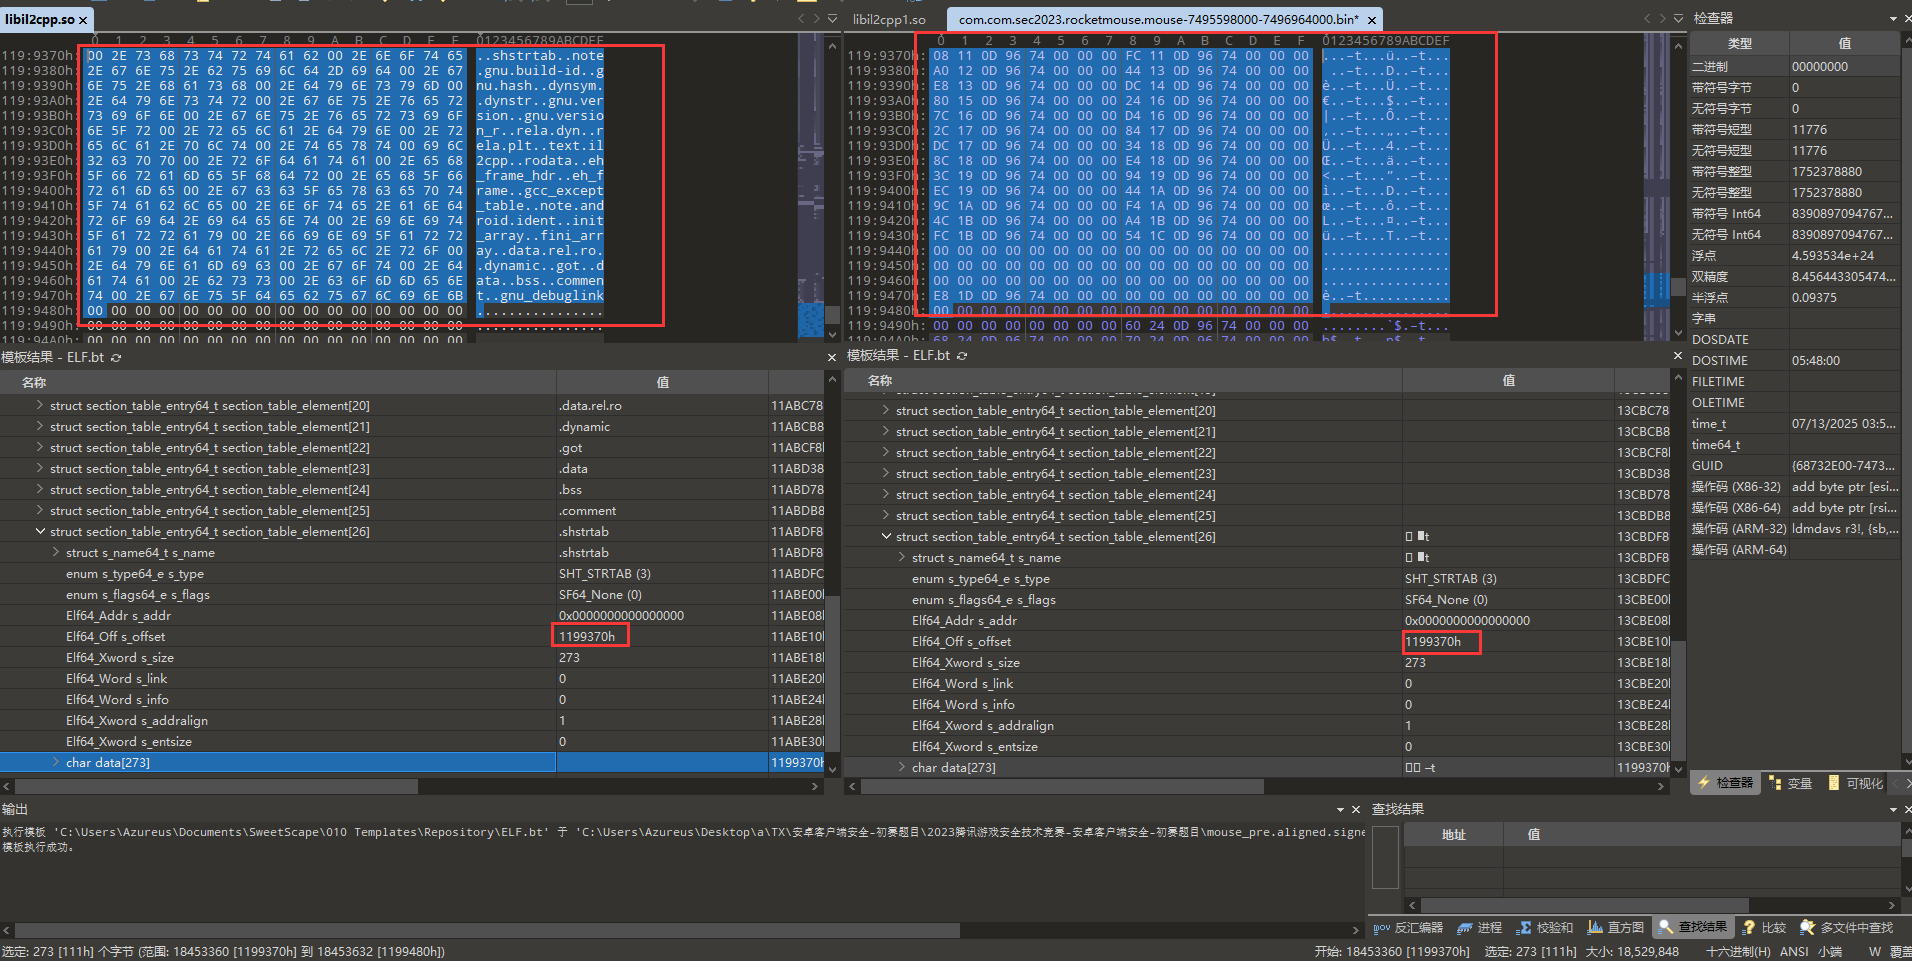The image size is (1912, 961).
Task: Toggle ANSI character set in status bar
Action: click(x=1794, y=952)
